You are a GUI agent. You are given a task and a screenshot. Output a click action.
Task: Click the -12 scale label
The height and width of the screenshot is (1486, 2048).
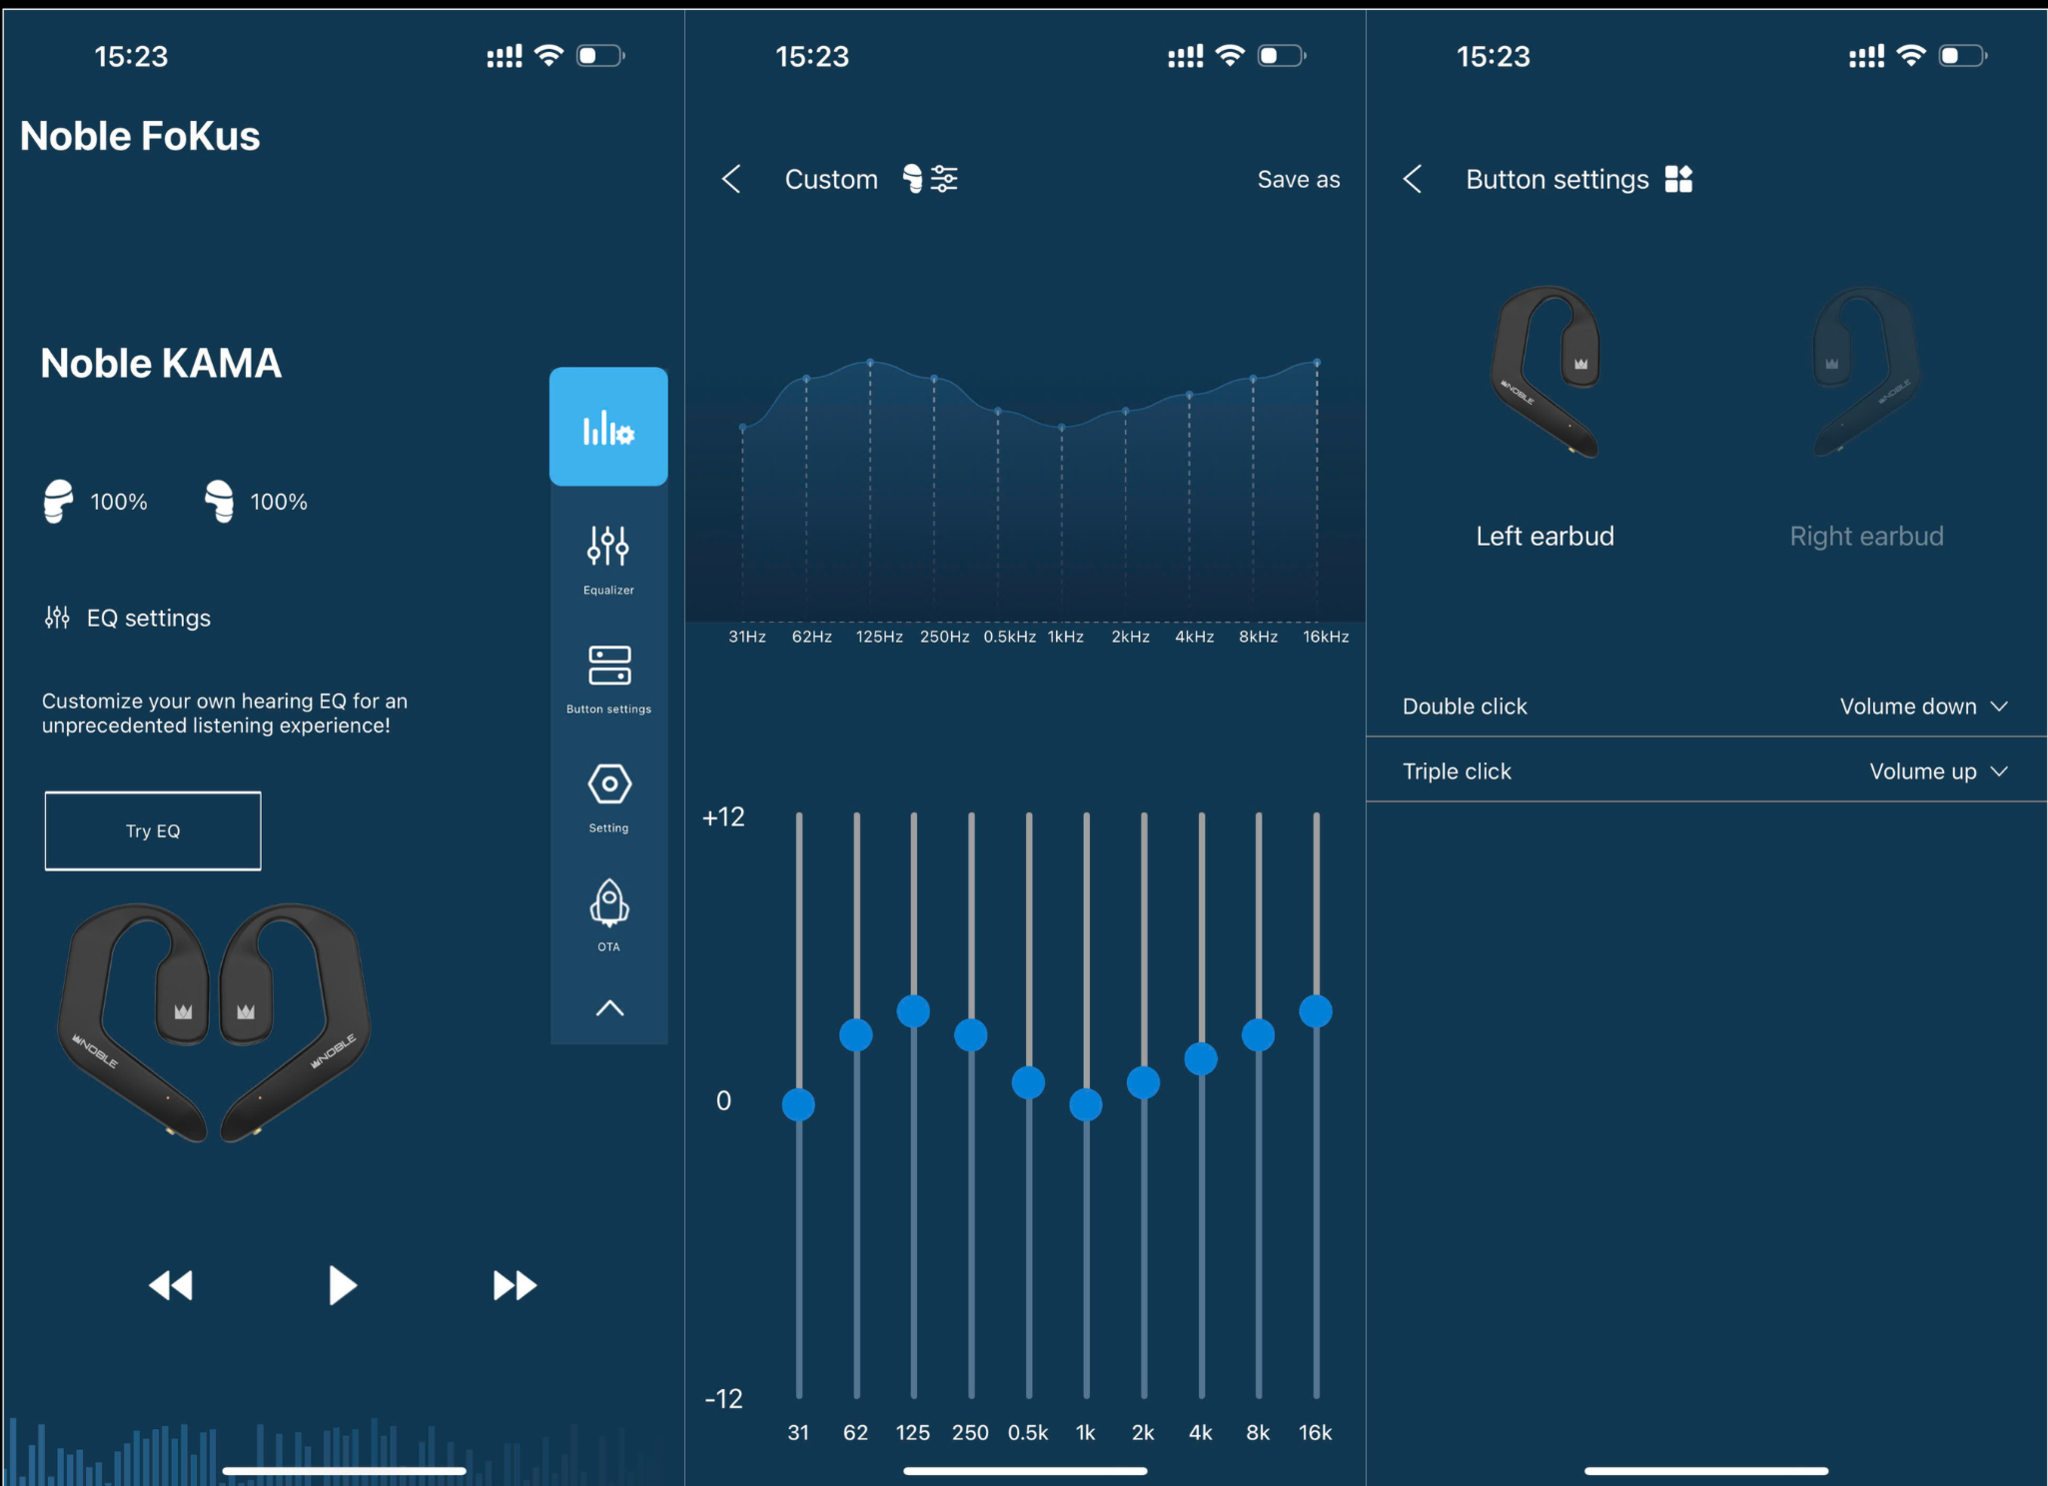723,1399
